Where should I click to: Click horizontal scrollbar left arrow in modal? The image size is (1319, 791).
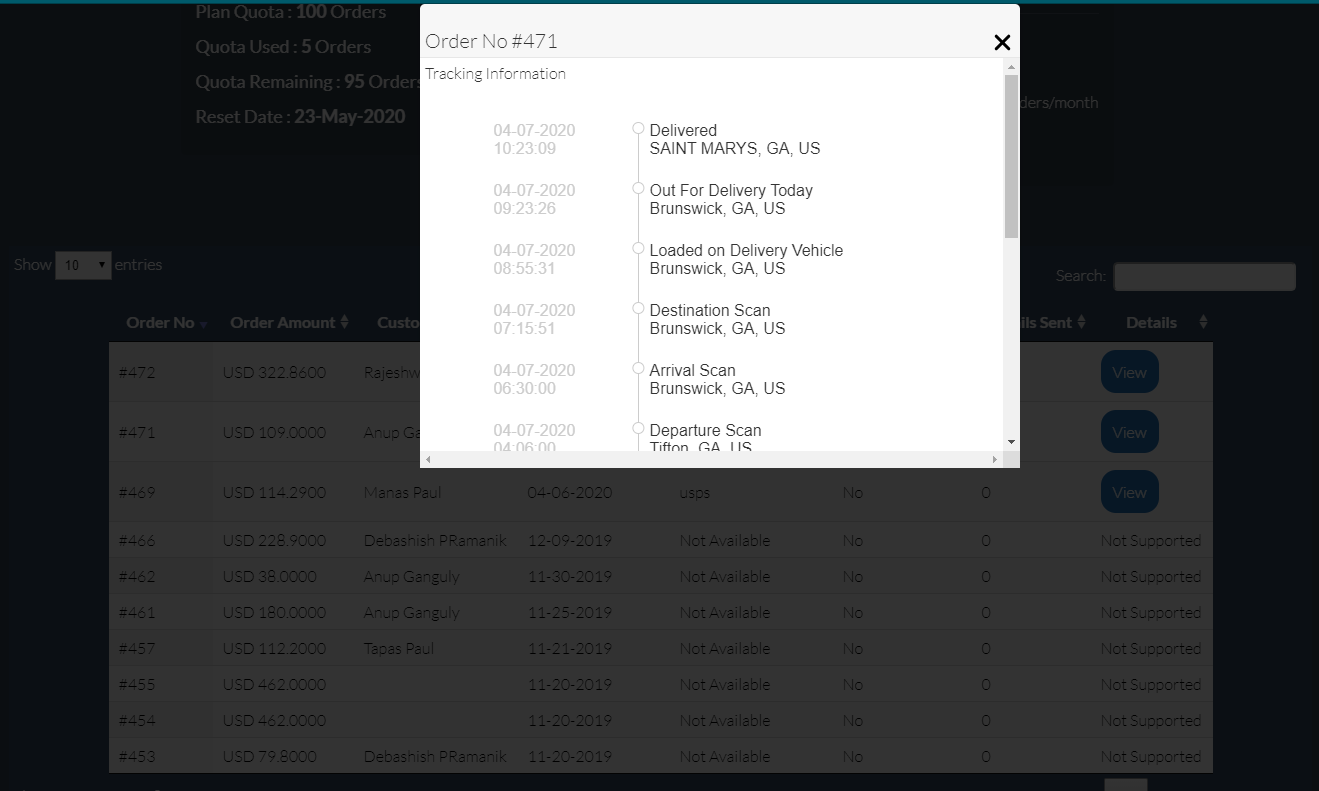point(428,459)
